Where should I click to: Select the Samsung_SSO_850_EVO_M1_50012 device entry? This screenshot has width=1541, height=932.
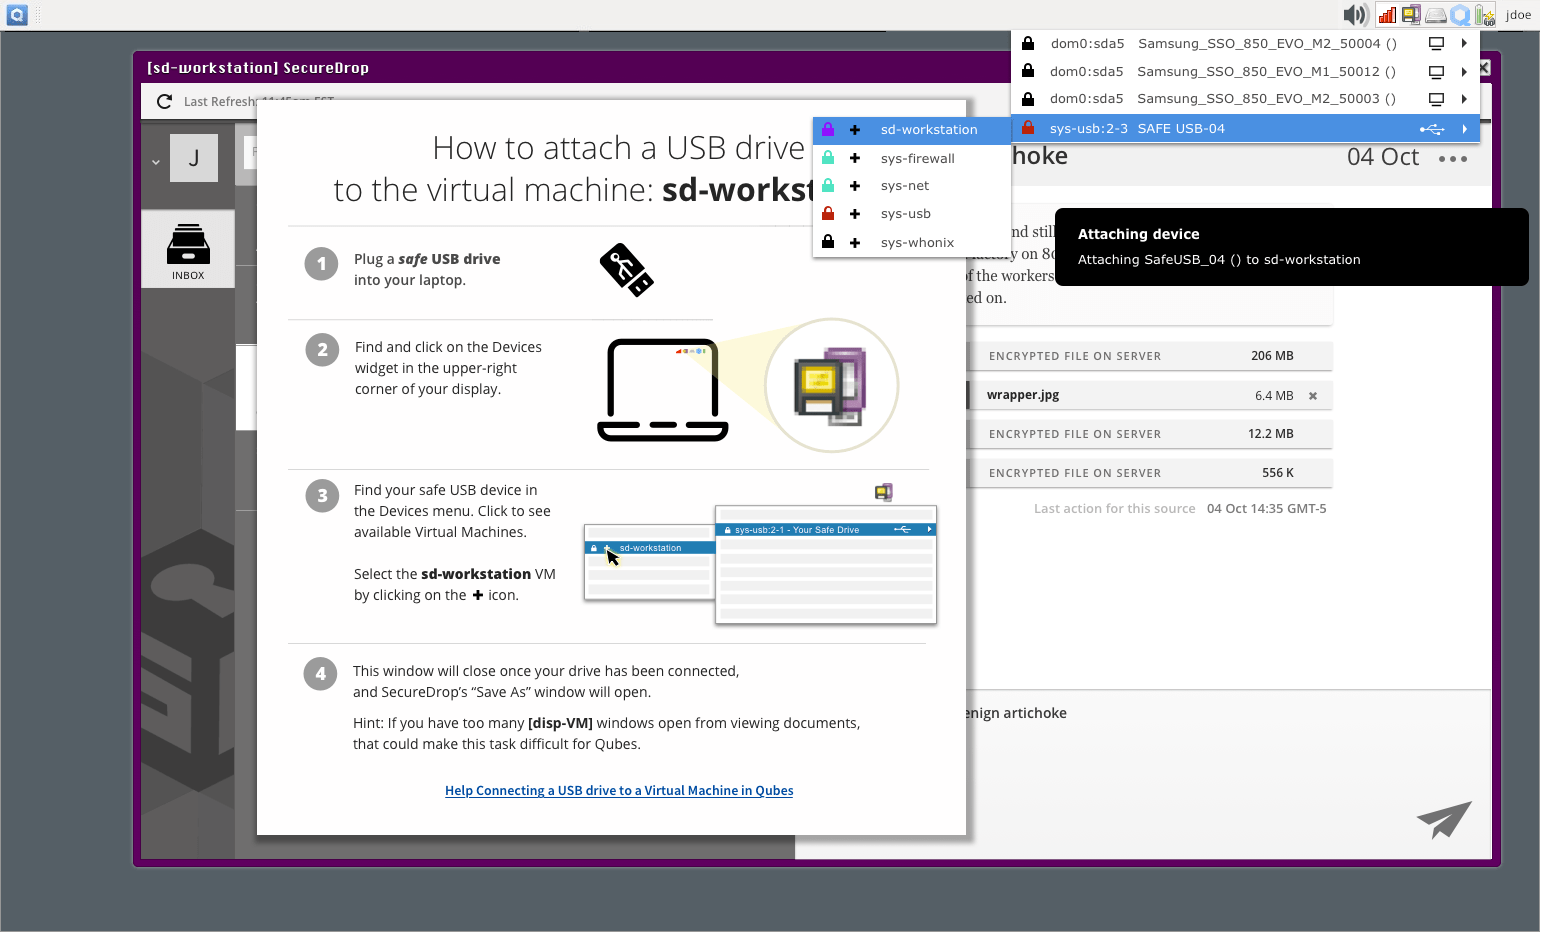1245,72
